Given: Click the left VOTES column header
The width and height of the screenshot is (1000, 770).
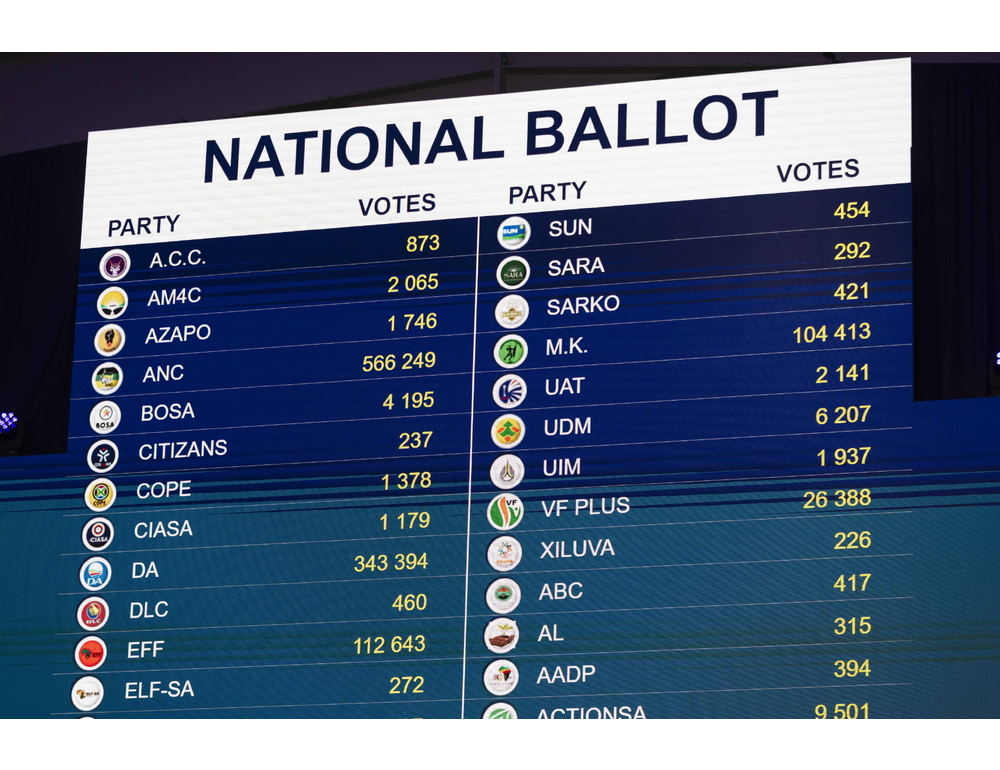Looking at the screenshot, I should [397, 205].
